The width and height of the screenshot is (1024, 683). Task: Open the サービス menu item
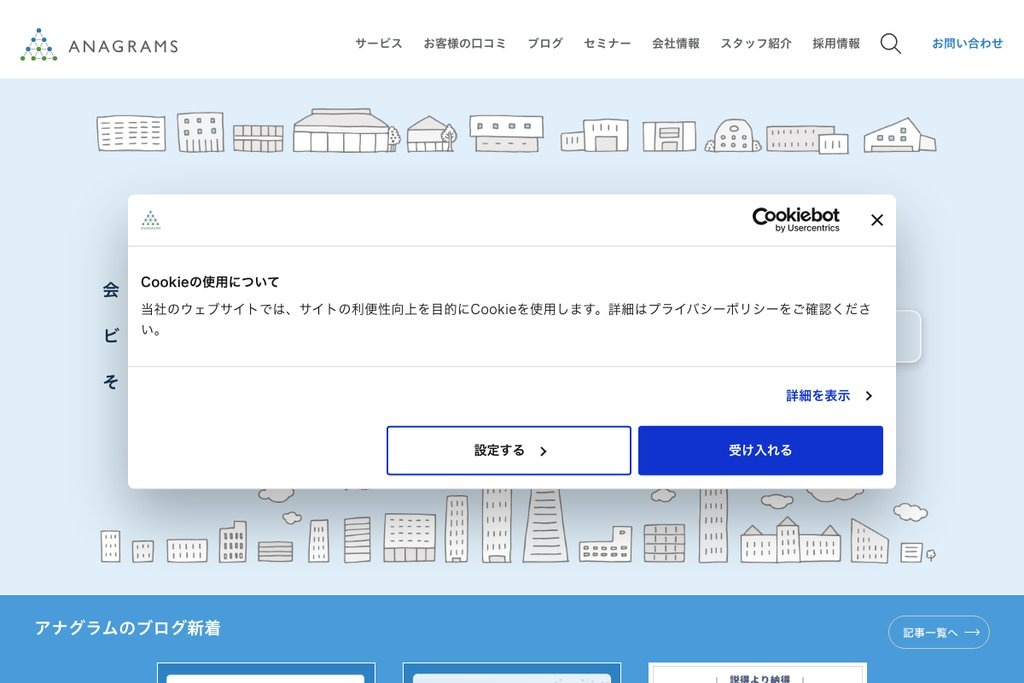point(376,44)
